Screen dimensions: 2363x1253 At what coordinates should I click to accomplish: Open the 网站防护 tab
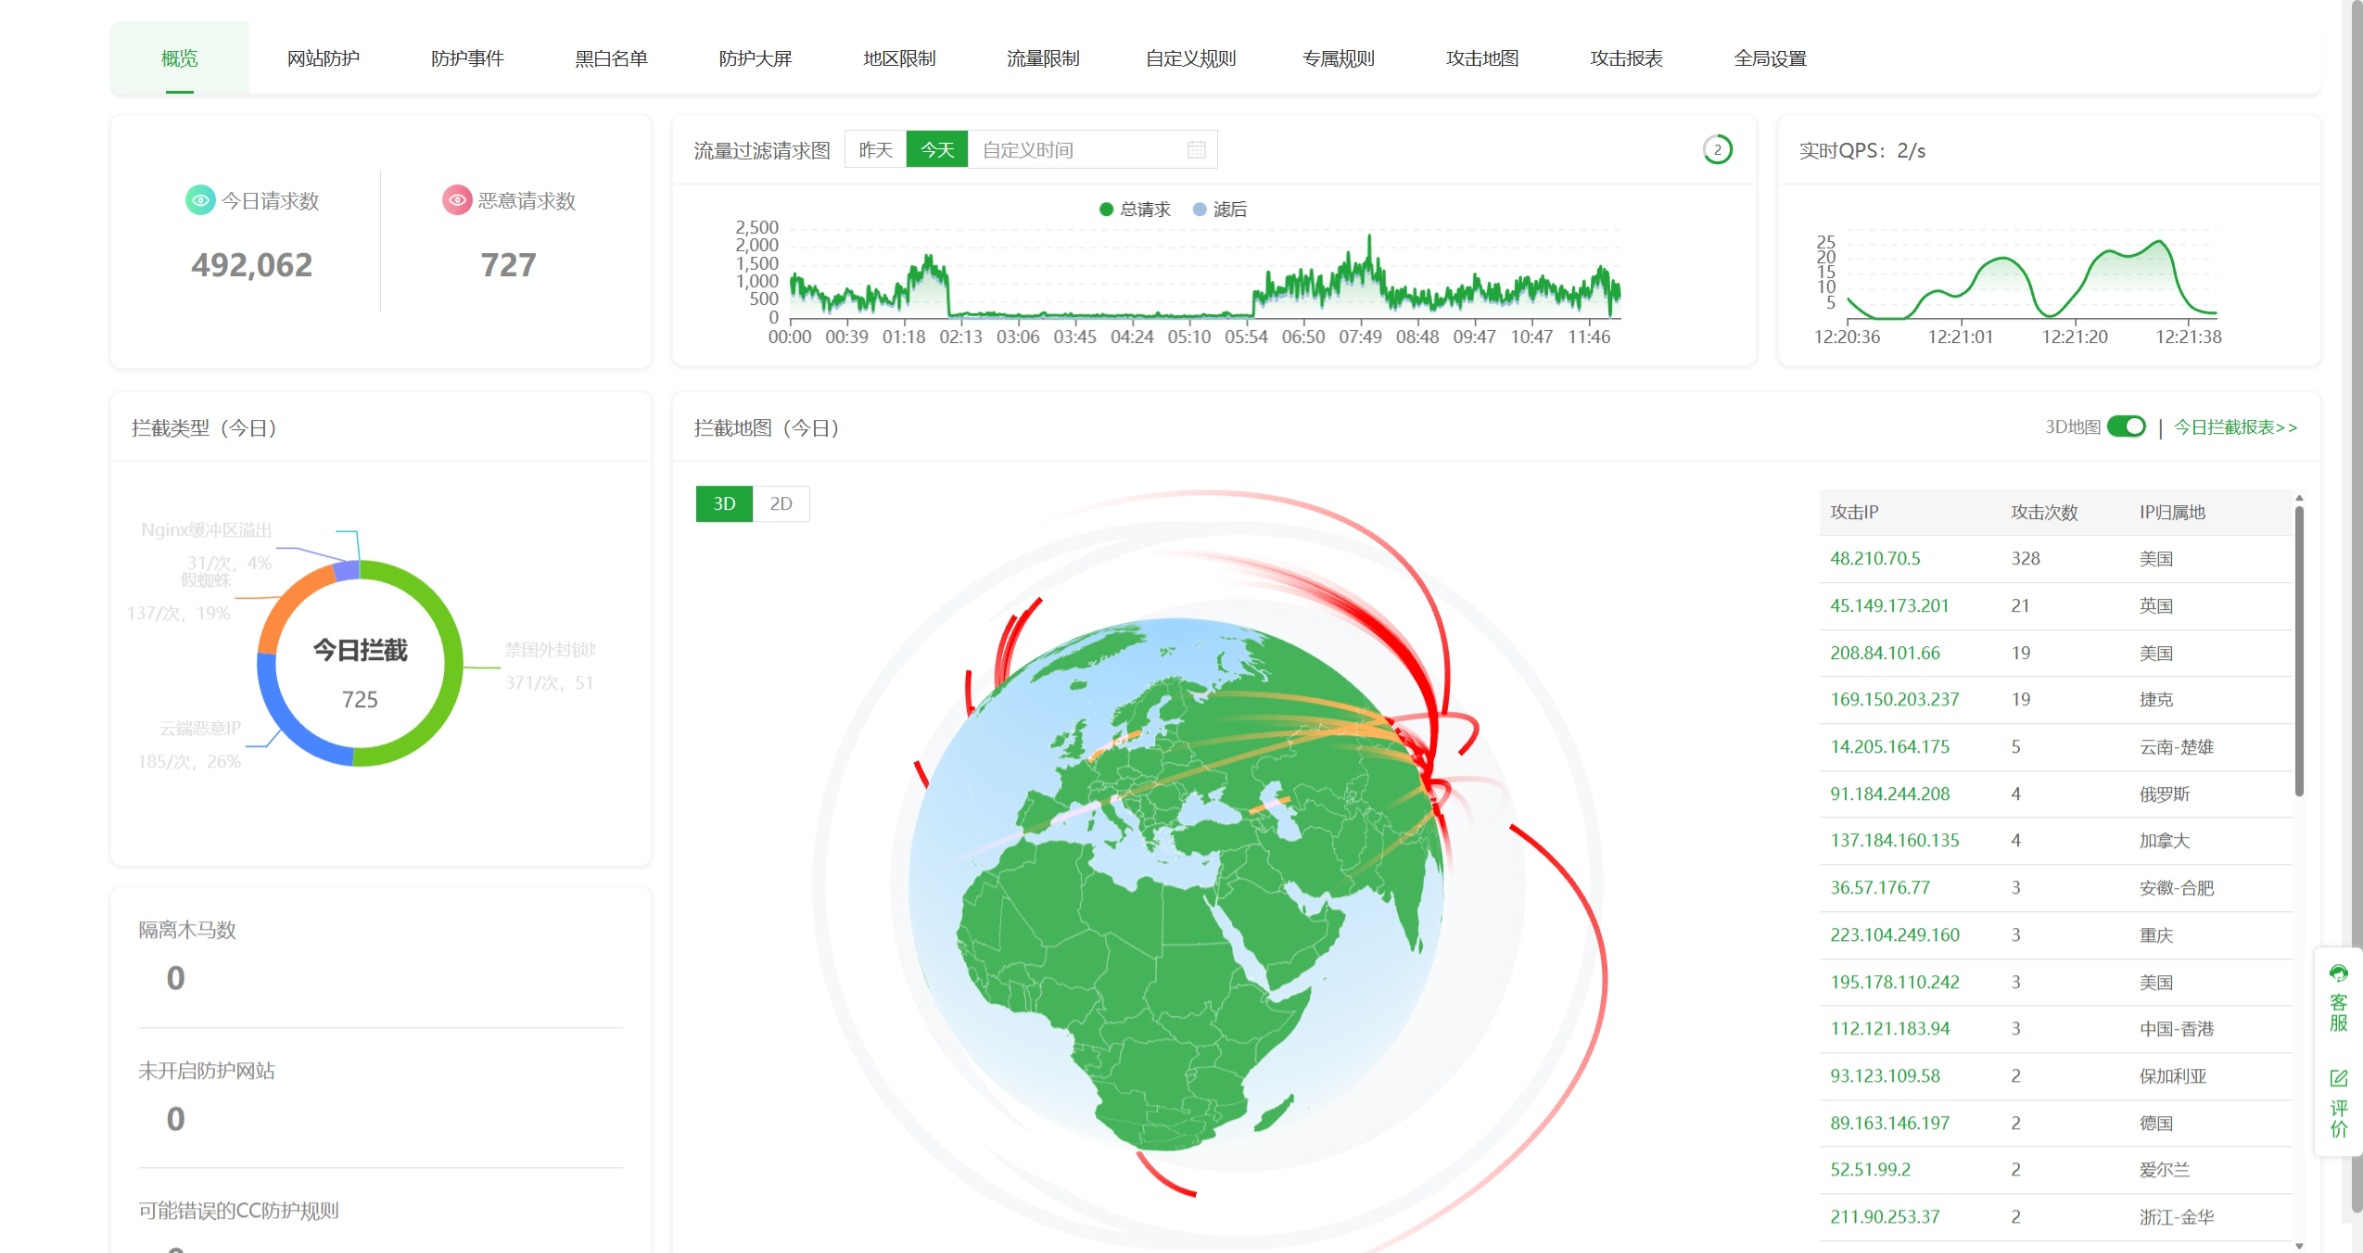click(x=323, y=58)
